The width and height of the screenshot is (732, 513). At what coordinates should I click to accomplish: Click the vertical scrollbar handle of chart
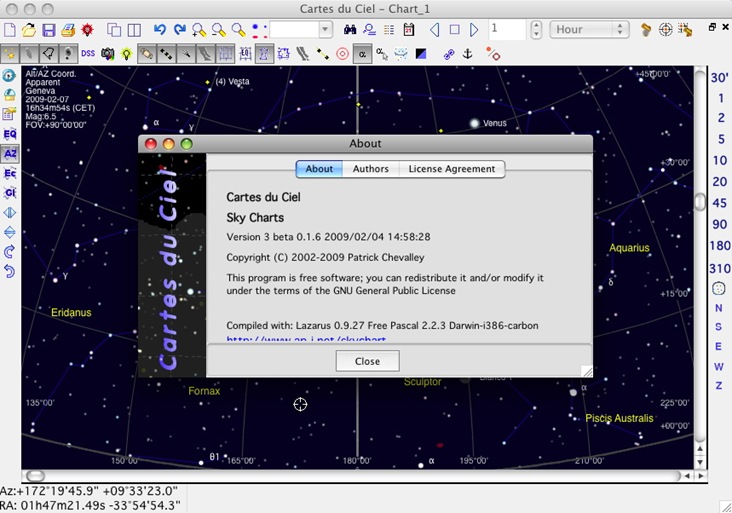coord(700,202)
